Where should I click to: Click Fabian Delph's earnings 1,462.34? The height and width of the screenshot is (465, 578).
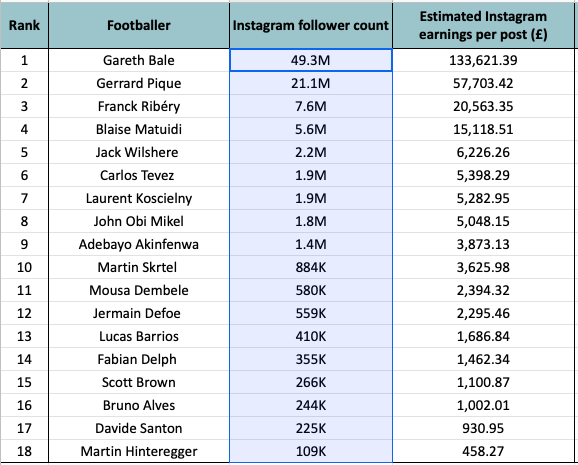coord(483,359)
